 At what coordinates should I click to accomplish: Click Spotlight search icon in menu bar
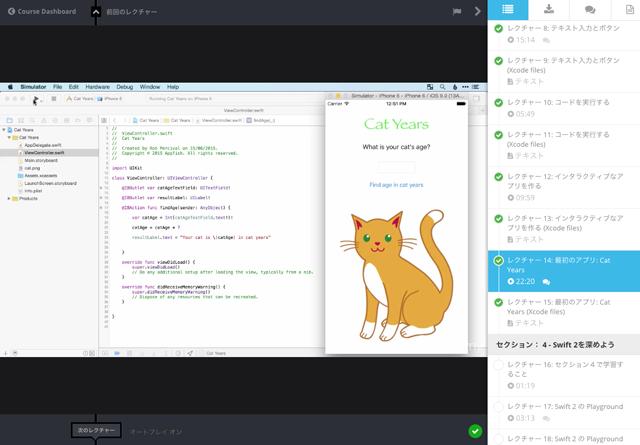pos(442,87)
